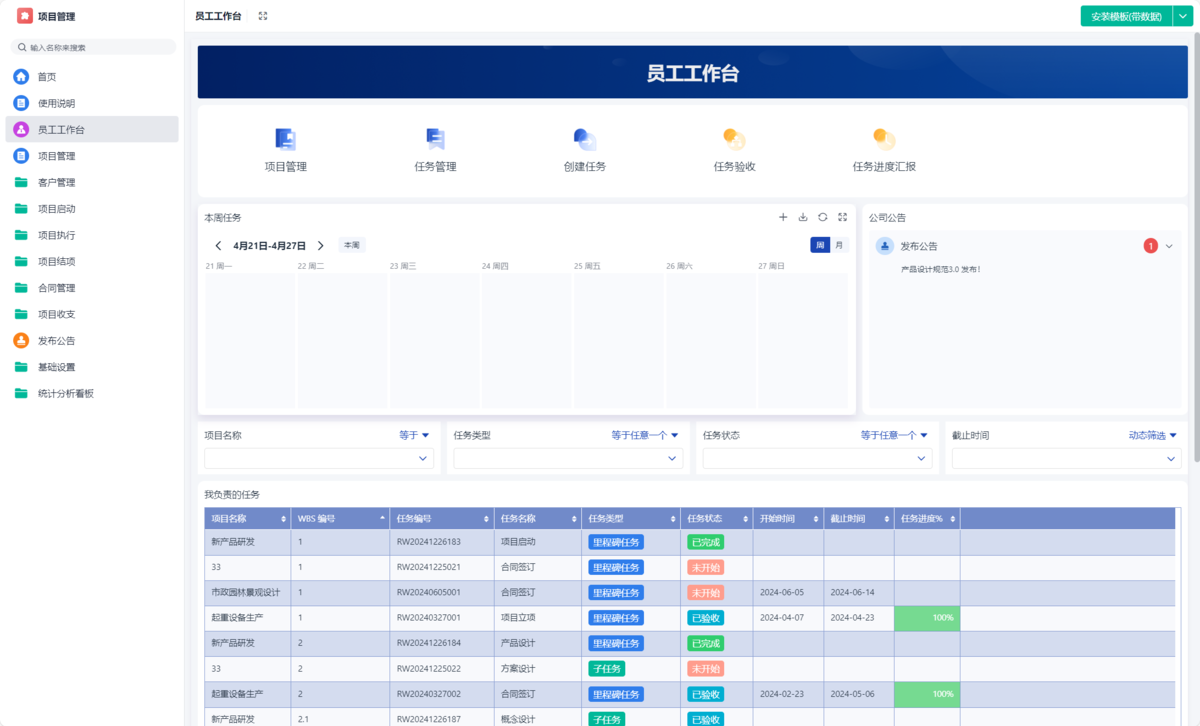Switch the calendar to 月 view

838,244
